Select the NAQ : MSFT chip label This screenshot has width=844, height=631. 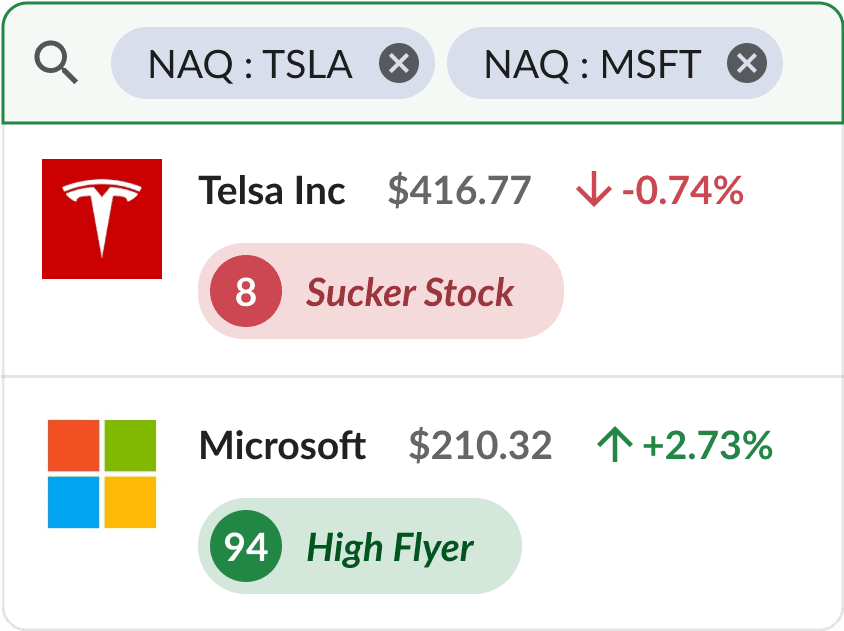pyautogui.click(x=592, y=64)
